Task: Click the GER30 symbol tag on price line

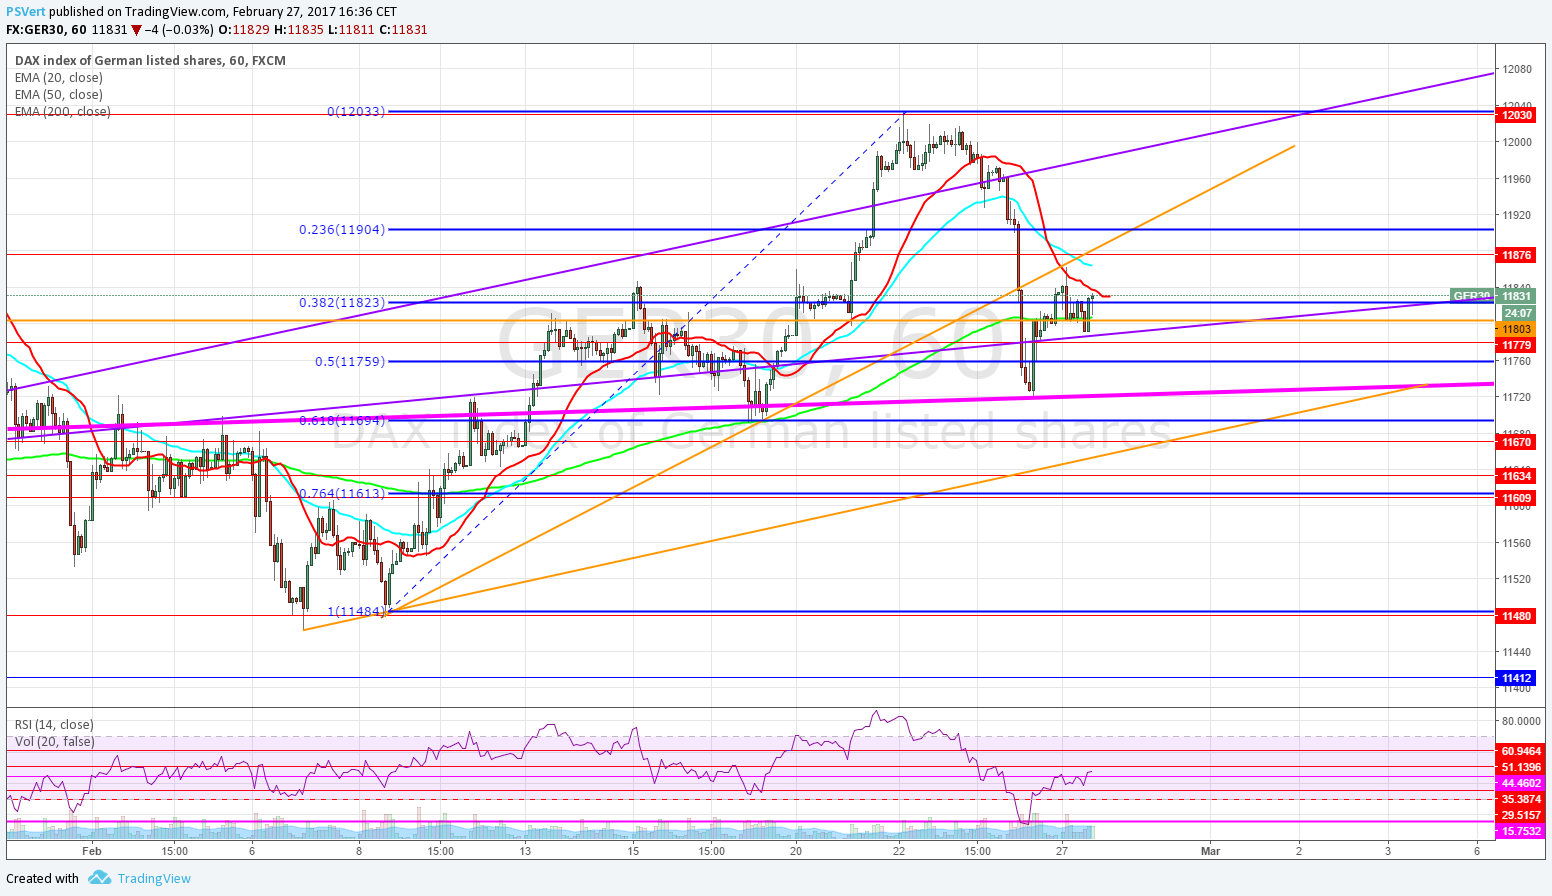Action: click(x=1472, y=296)
